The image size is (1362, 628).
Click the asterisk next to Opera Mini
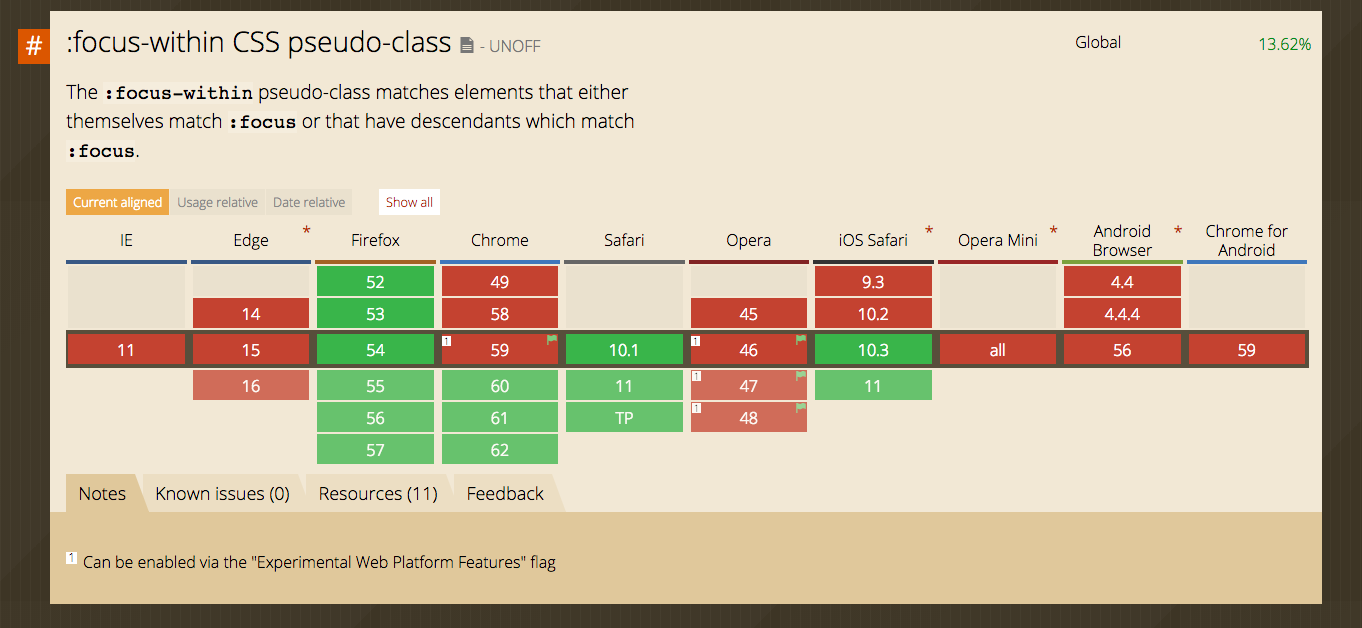1054,231
